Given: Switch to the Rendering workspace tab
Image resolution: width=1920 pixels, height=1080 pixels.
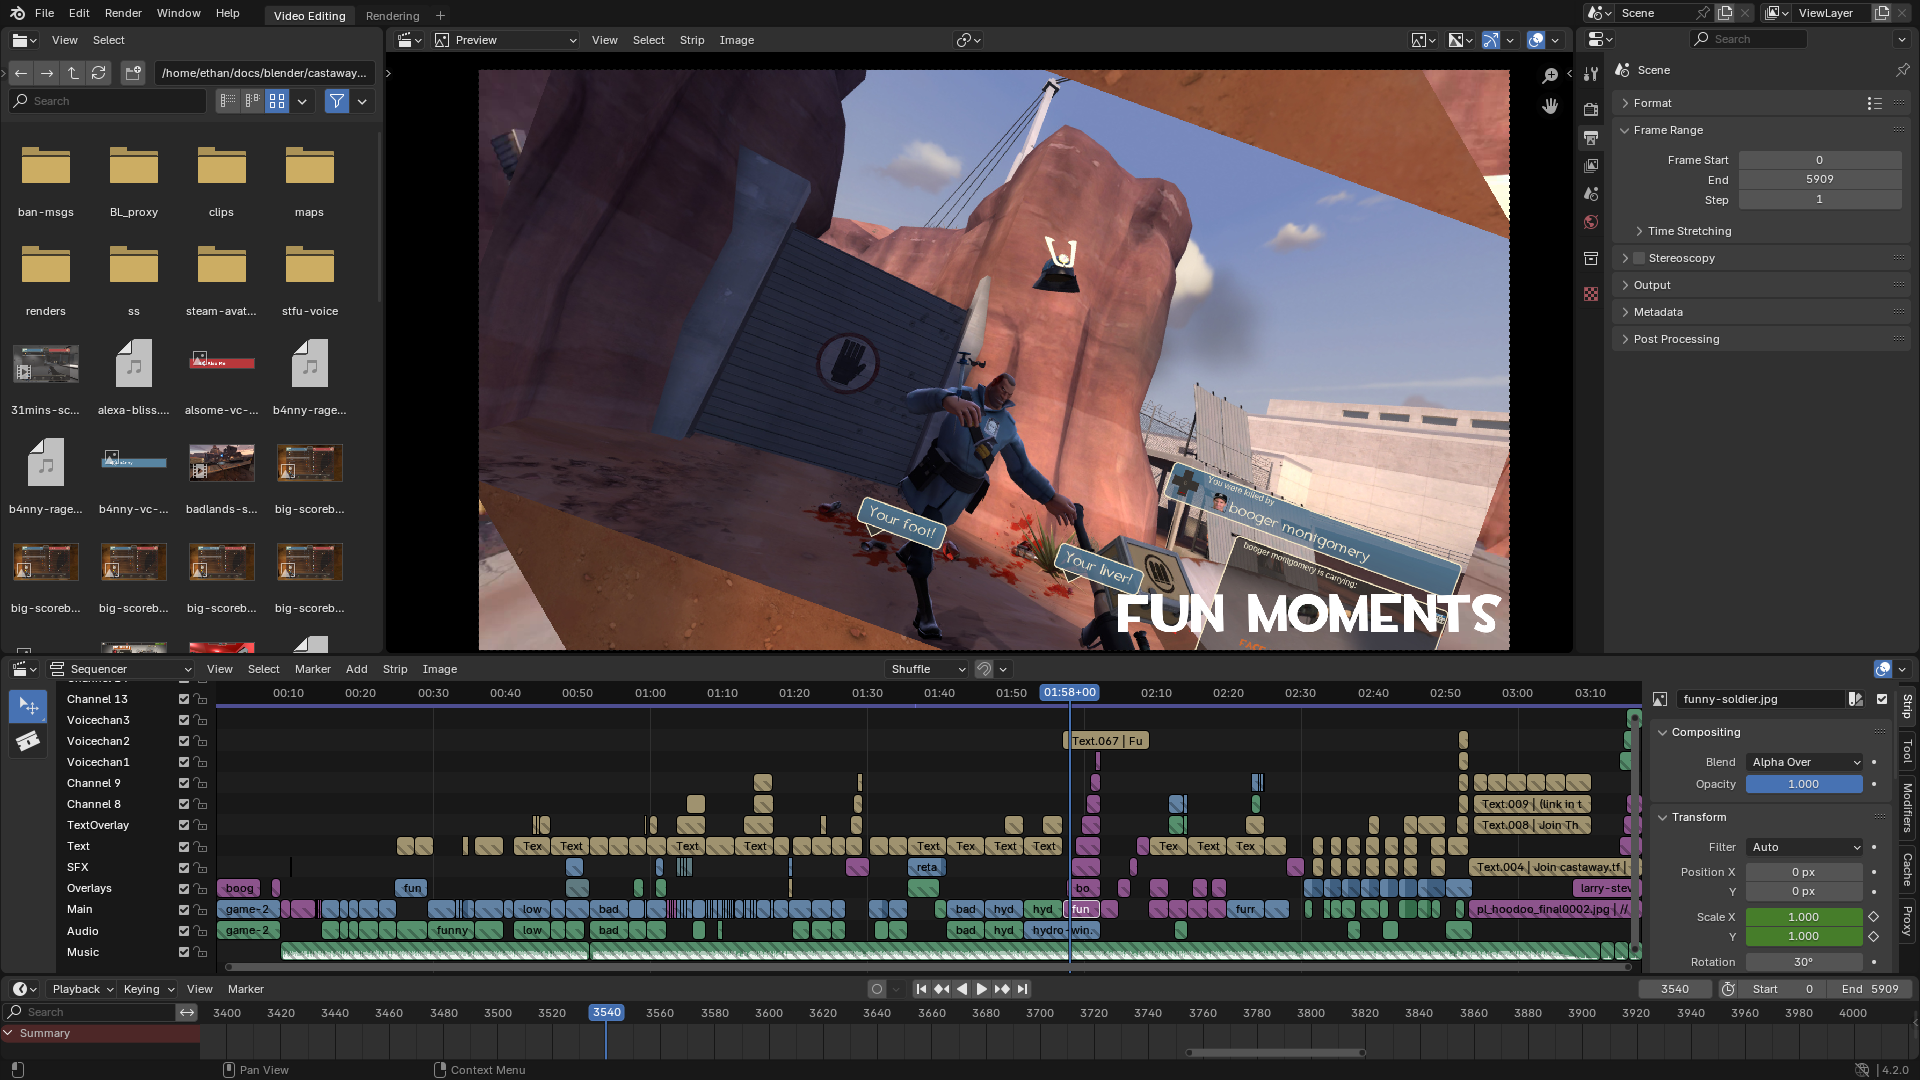Looking at the screenshot, I should coord(394,16).
